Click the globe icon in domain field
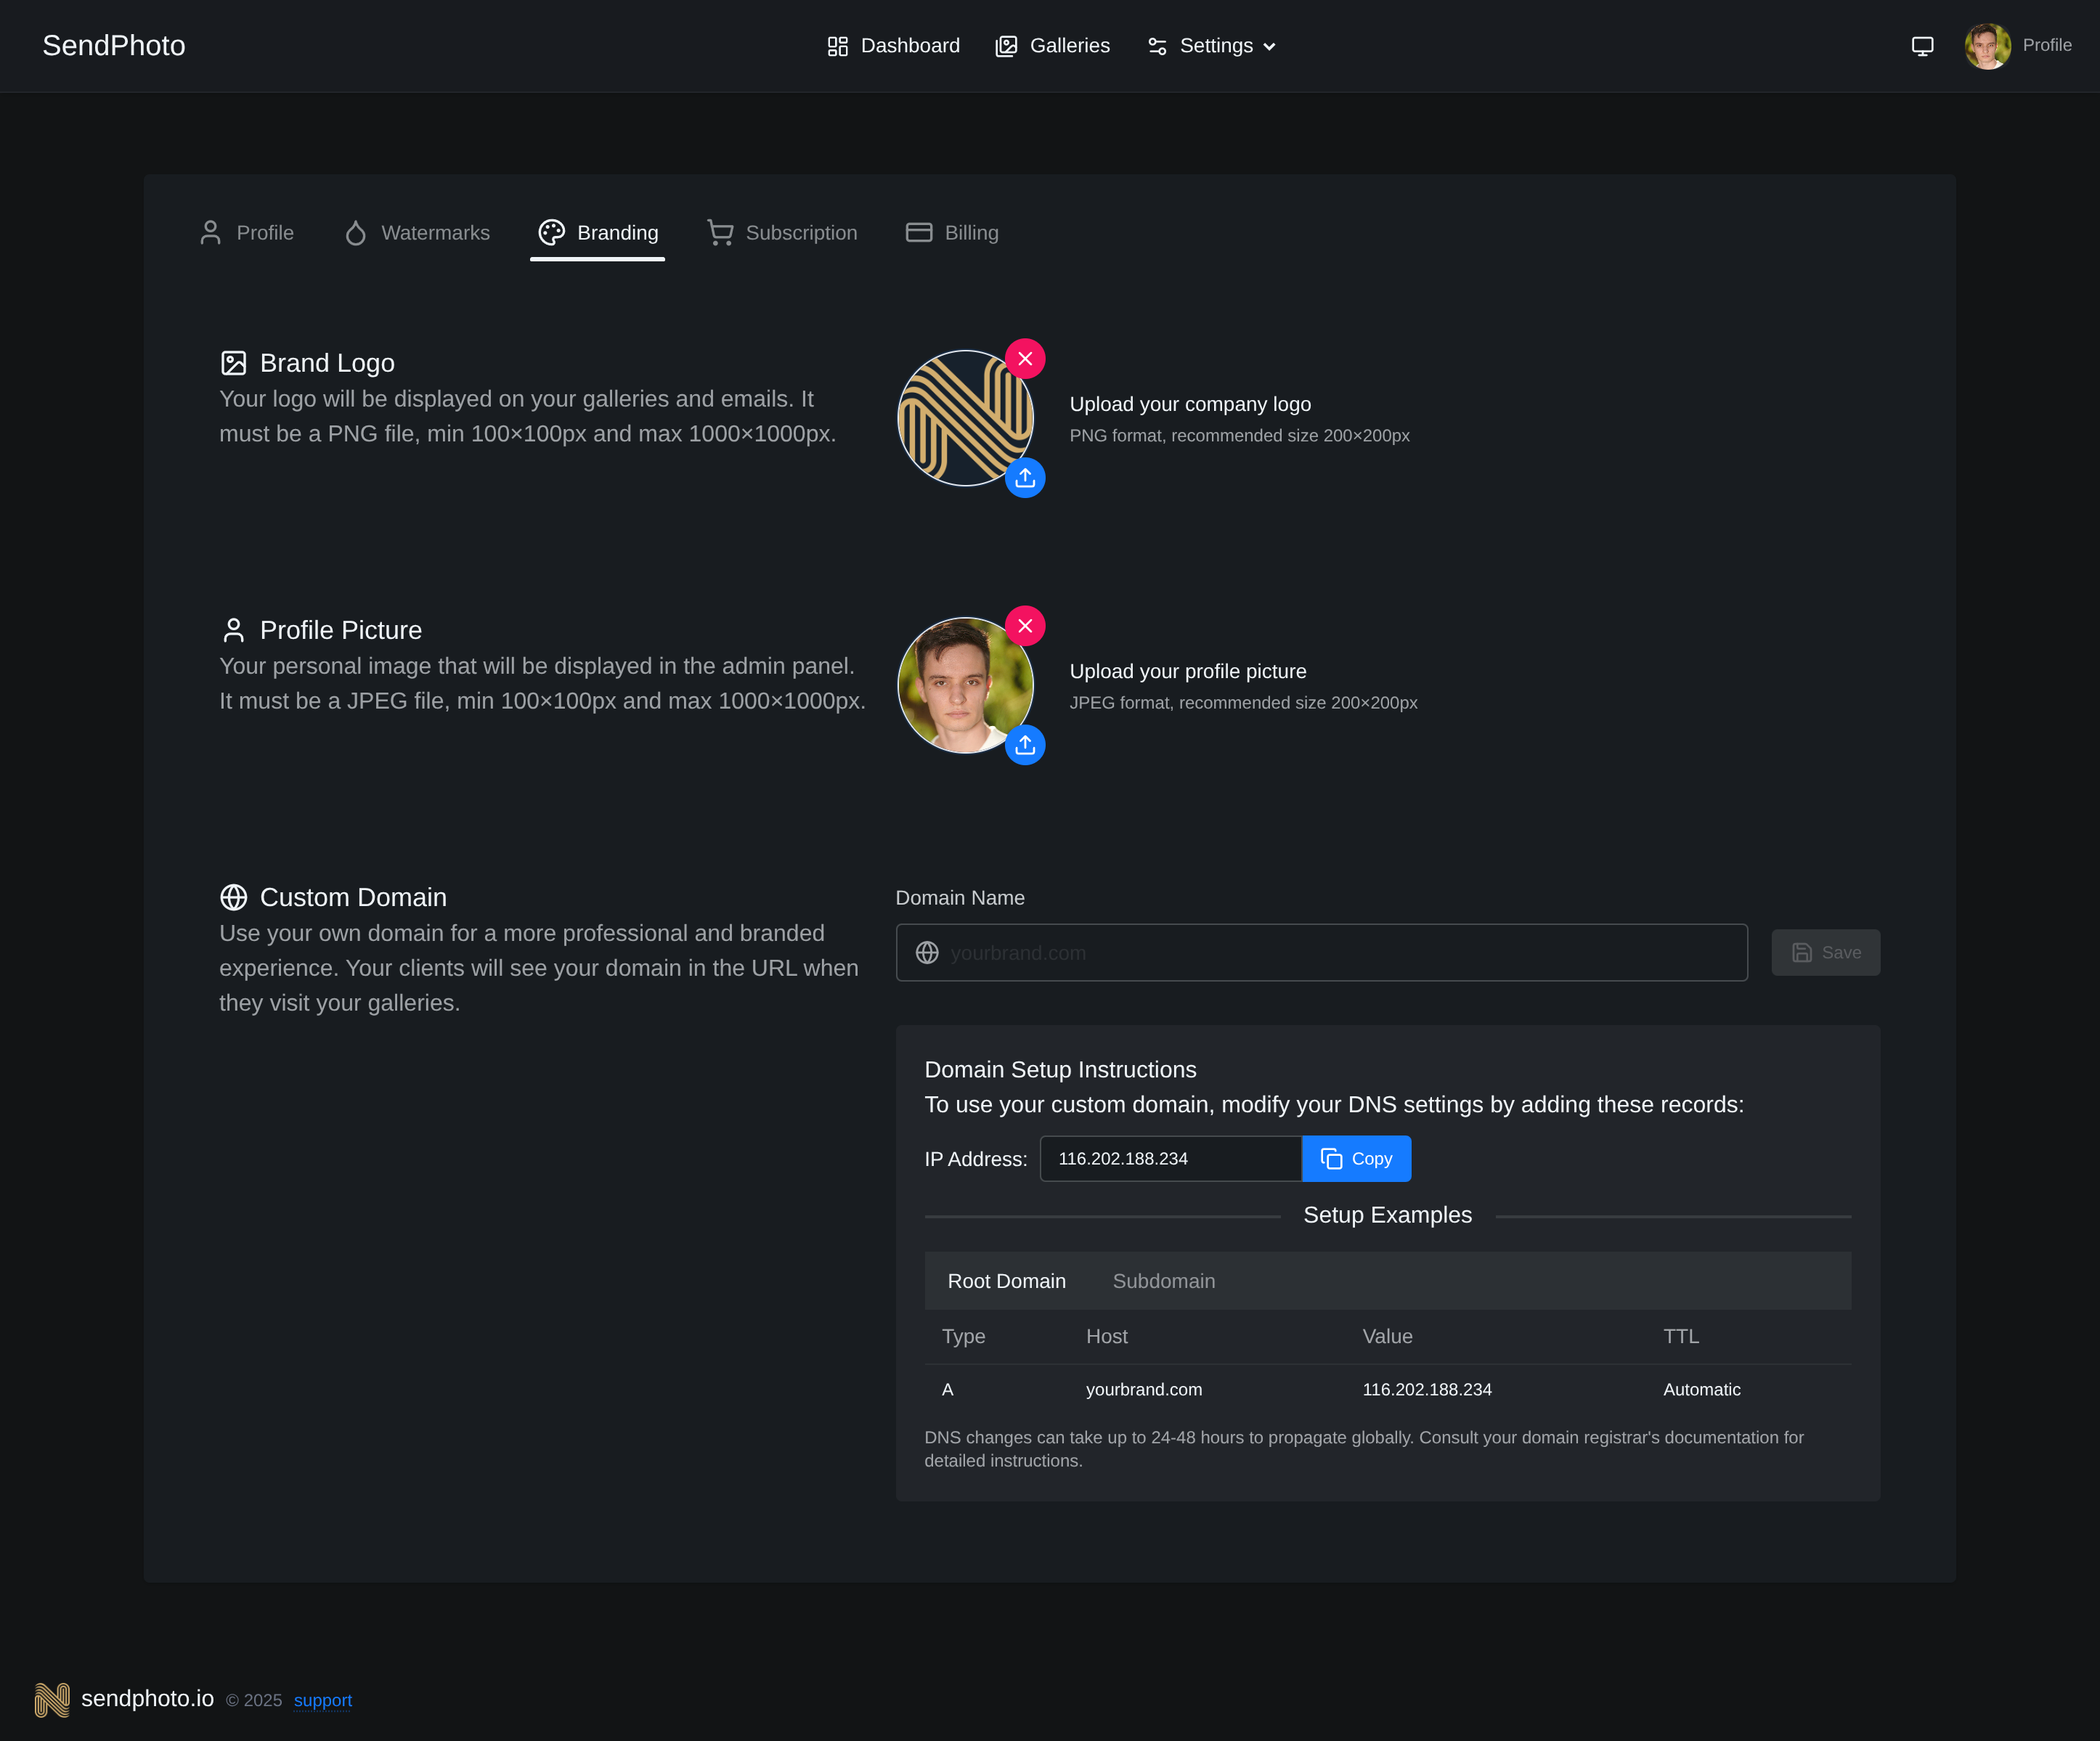Screen dimensions: 2100x1741 pos(927,953)
